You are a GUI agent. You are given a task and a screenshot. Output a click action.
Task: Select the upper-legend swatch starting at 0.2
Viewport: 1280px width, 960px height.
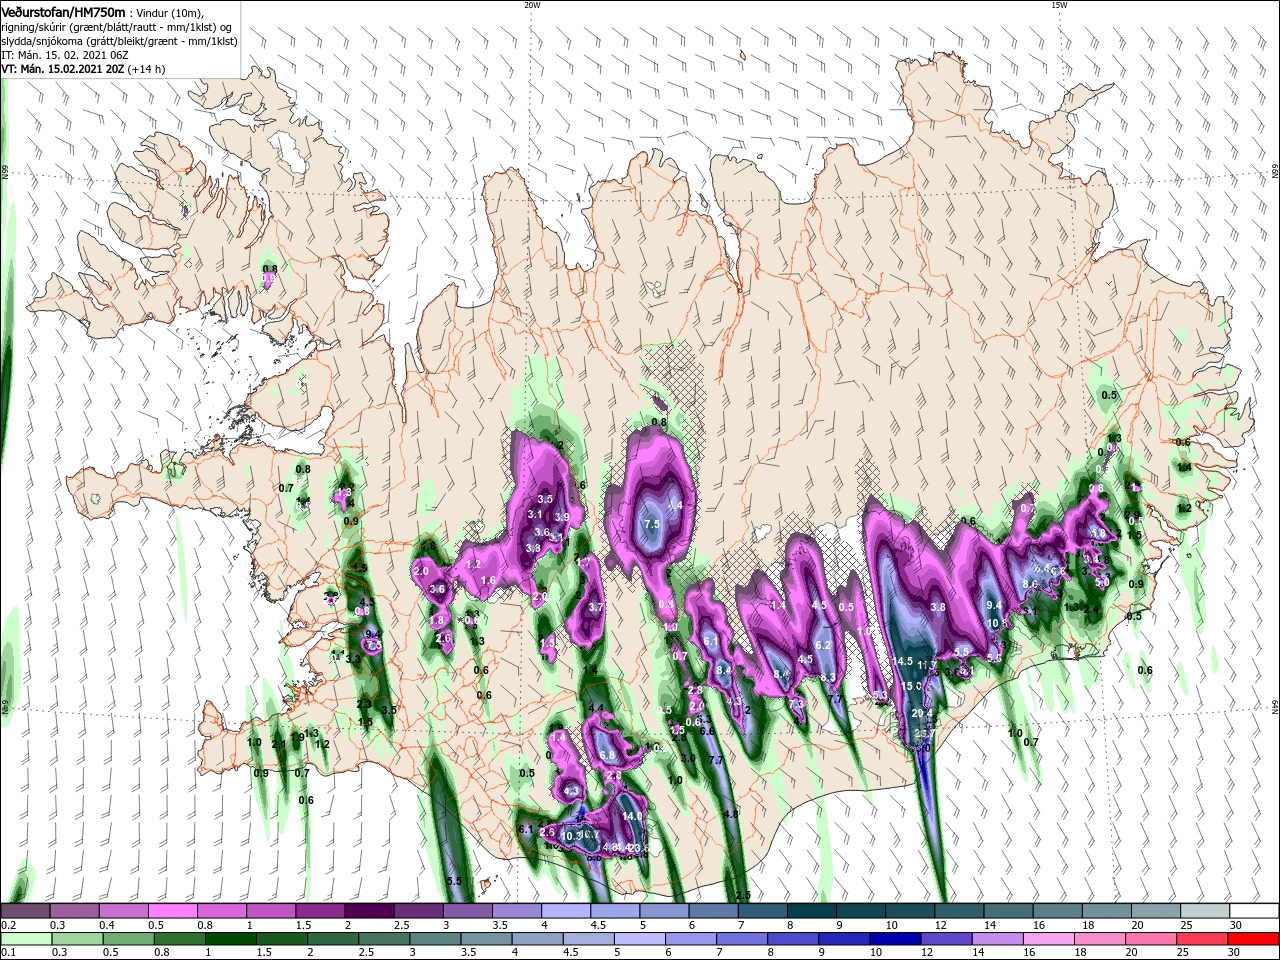(x=25, y=911)
